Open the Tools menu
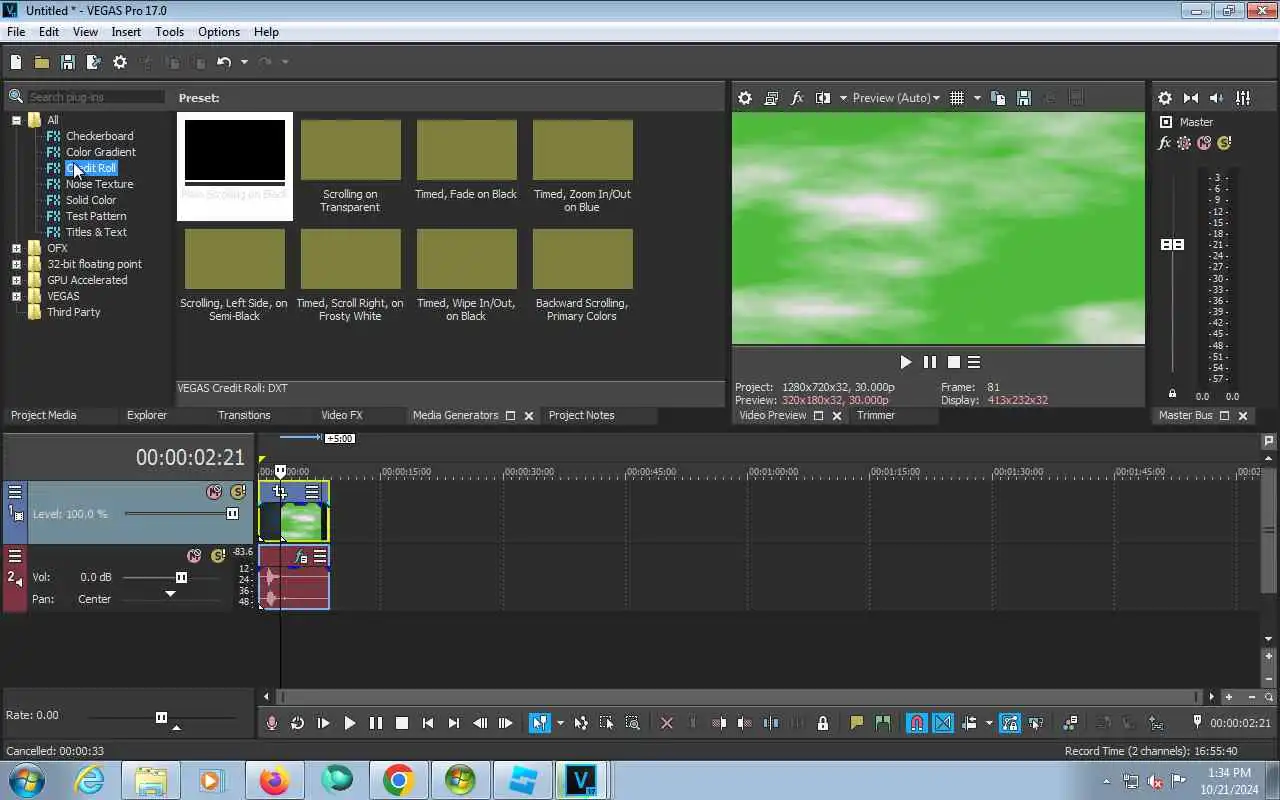The height and width of the screenshot is (800, 1280). [169, 32]
